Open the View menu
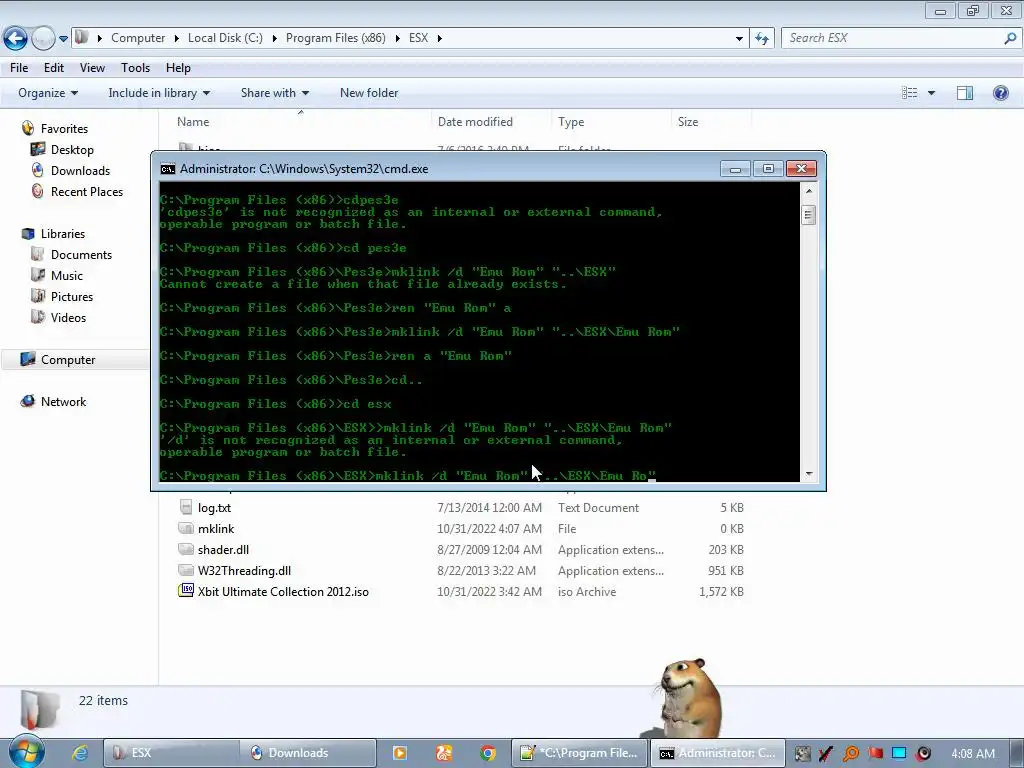The width and height of the screenshot is (1024, 768). click(x=92, y=68)
